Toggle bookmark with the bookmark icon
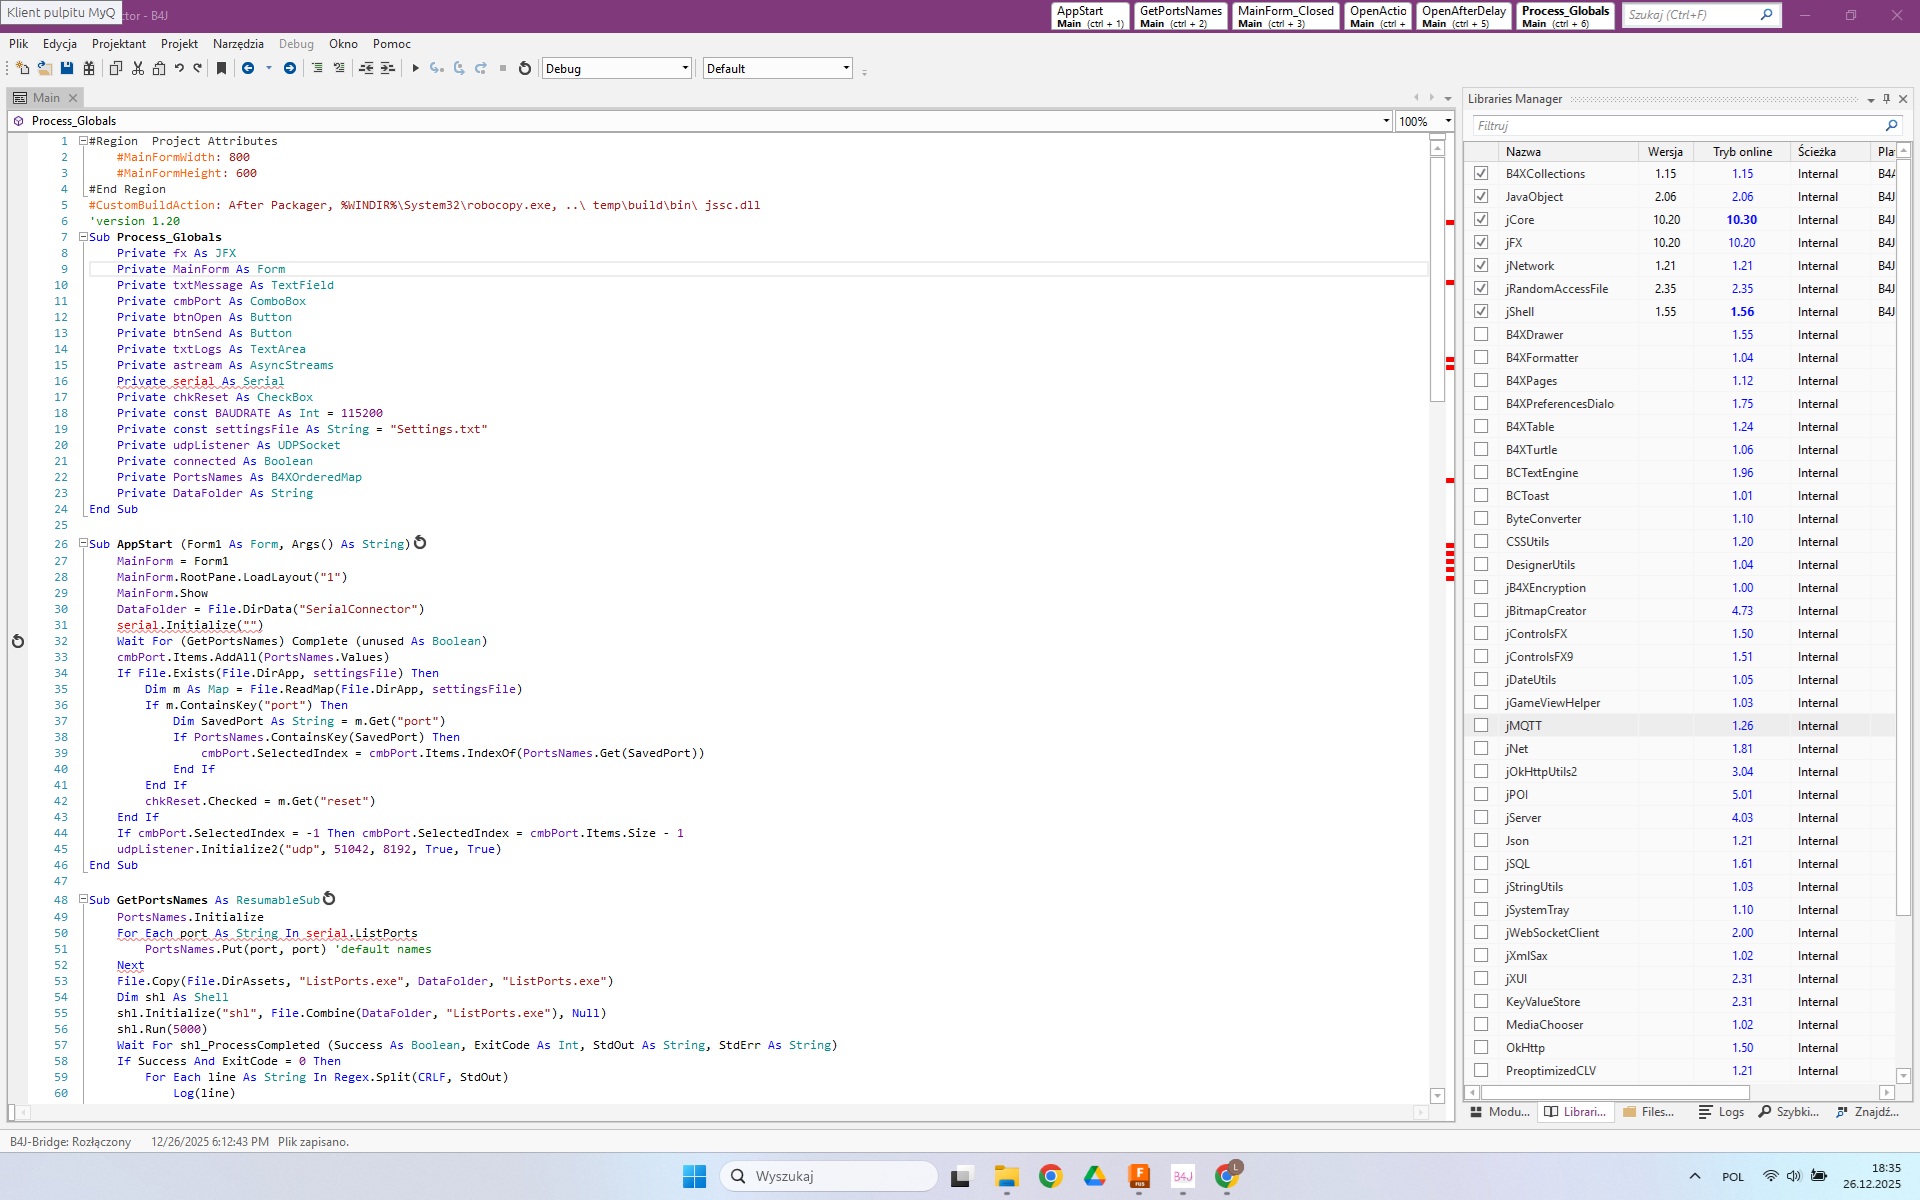 (x=222, y=68)
